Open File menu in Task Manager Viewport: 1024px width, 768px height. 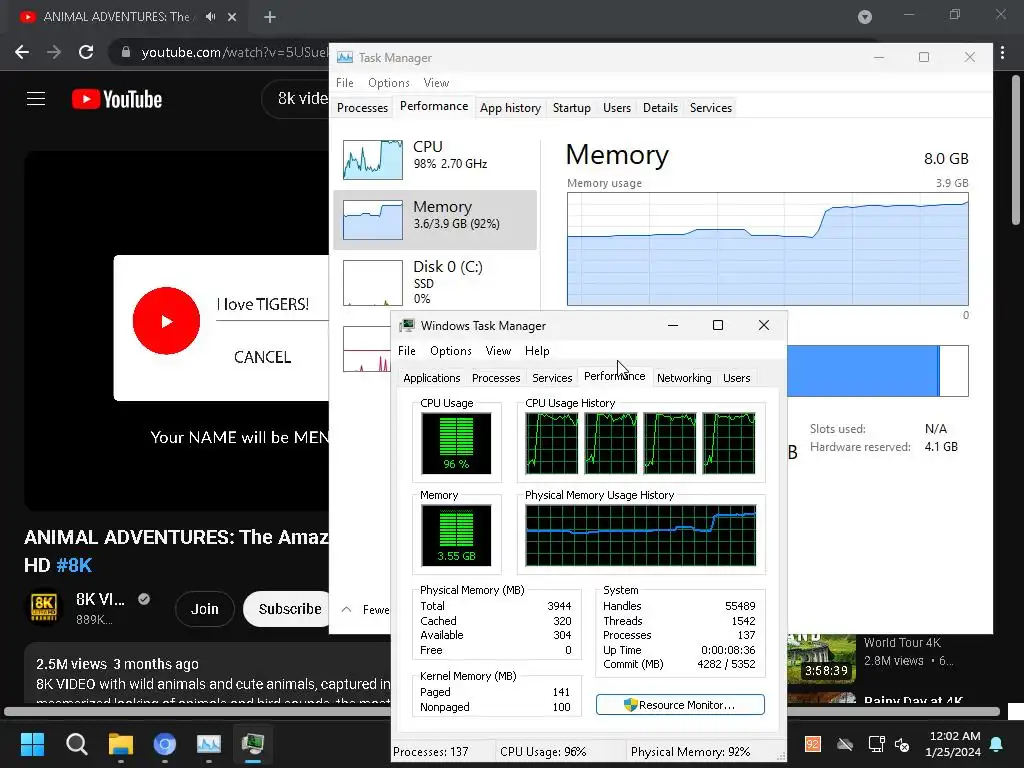(345, 83)
